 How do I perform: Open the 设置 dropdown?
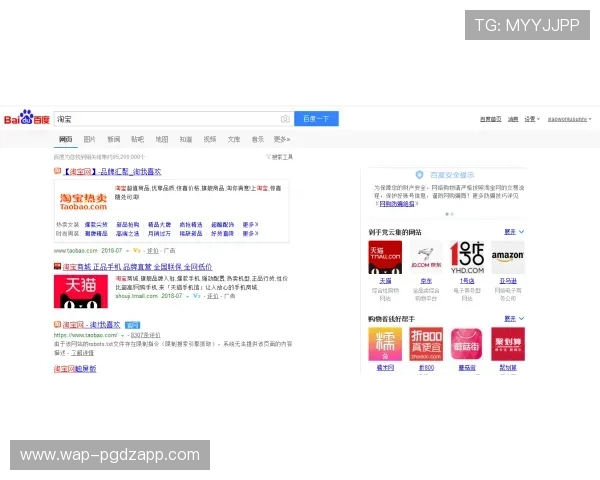pos(532,119)
